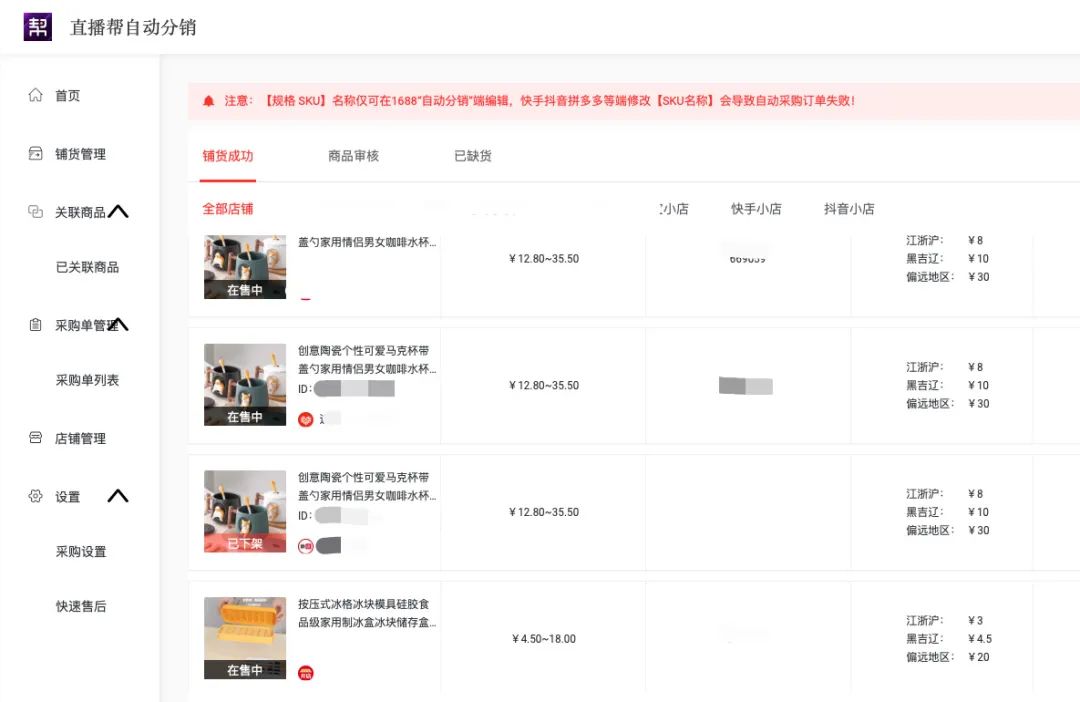
Task: Click the platform badge on the ice mold product
Action: [x=306, y=673]
